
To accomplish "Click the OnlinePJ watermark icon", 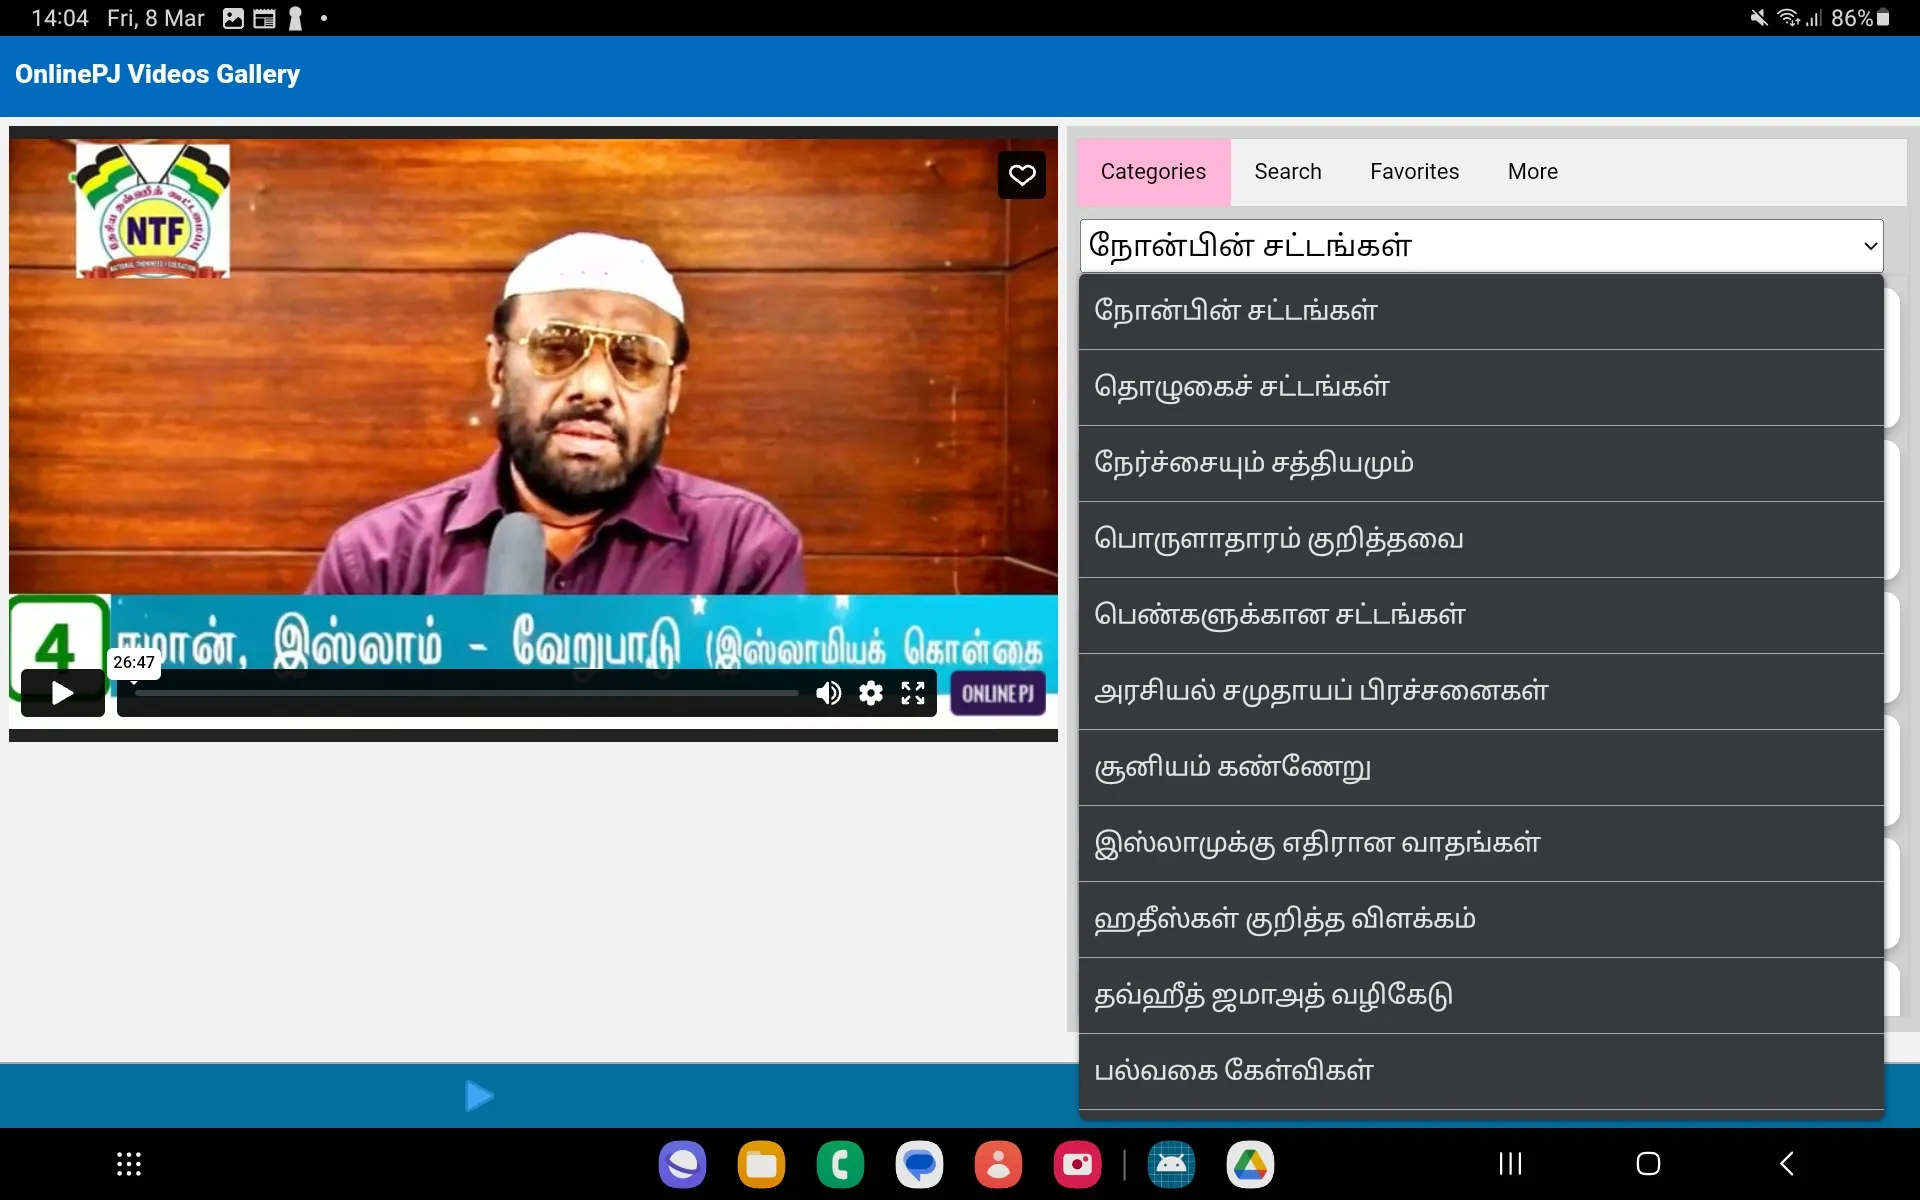I will (x=998, y=691).
